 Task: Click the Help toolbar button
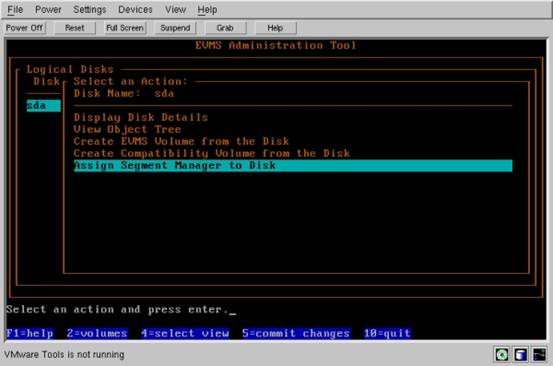click(x=275, y=28)
